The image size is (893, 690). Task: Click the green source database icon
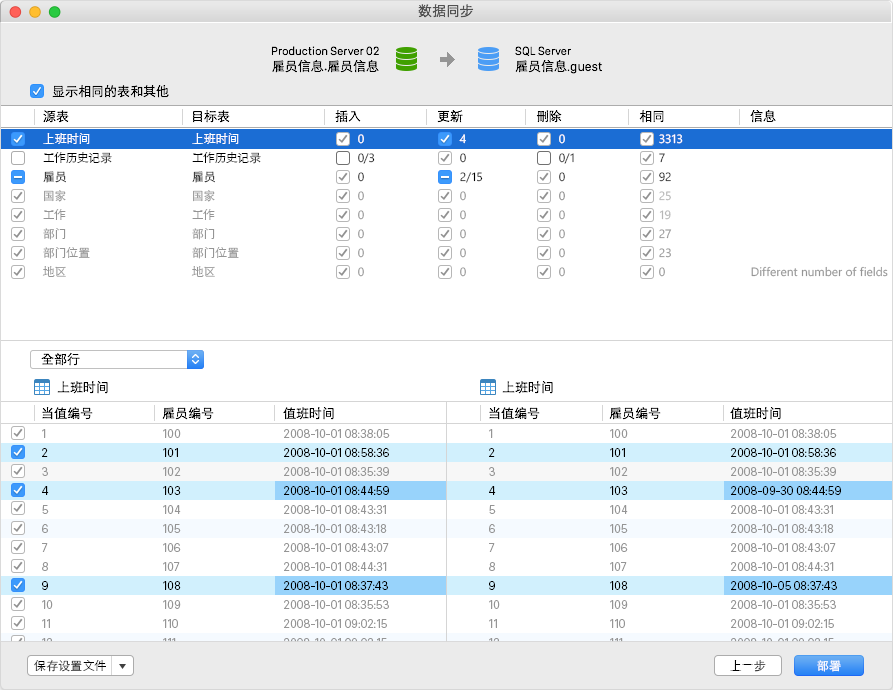coord(406,59)
